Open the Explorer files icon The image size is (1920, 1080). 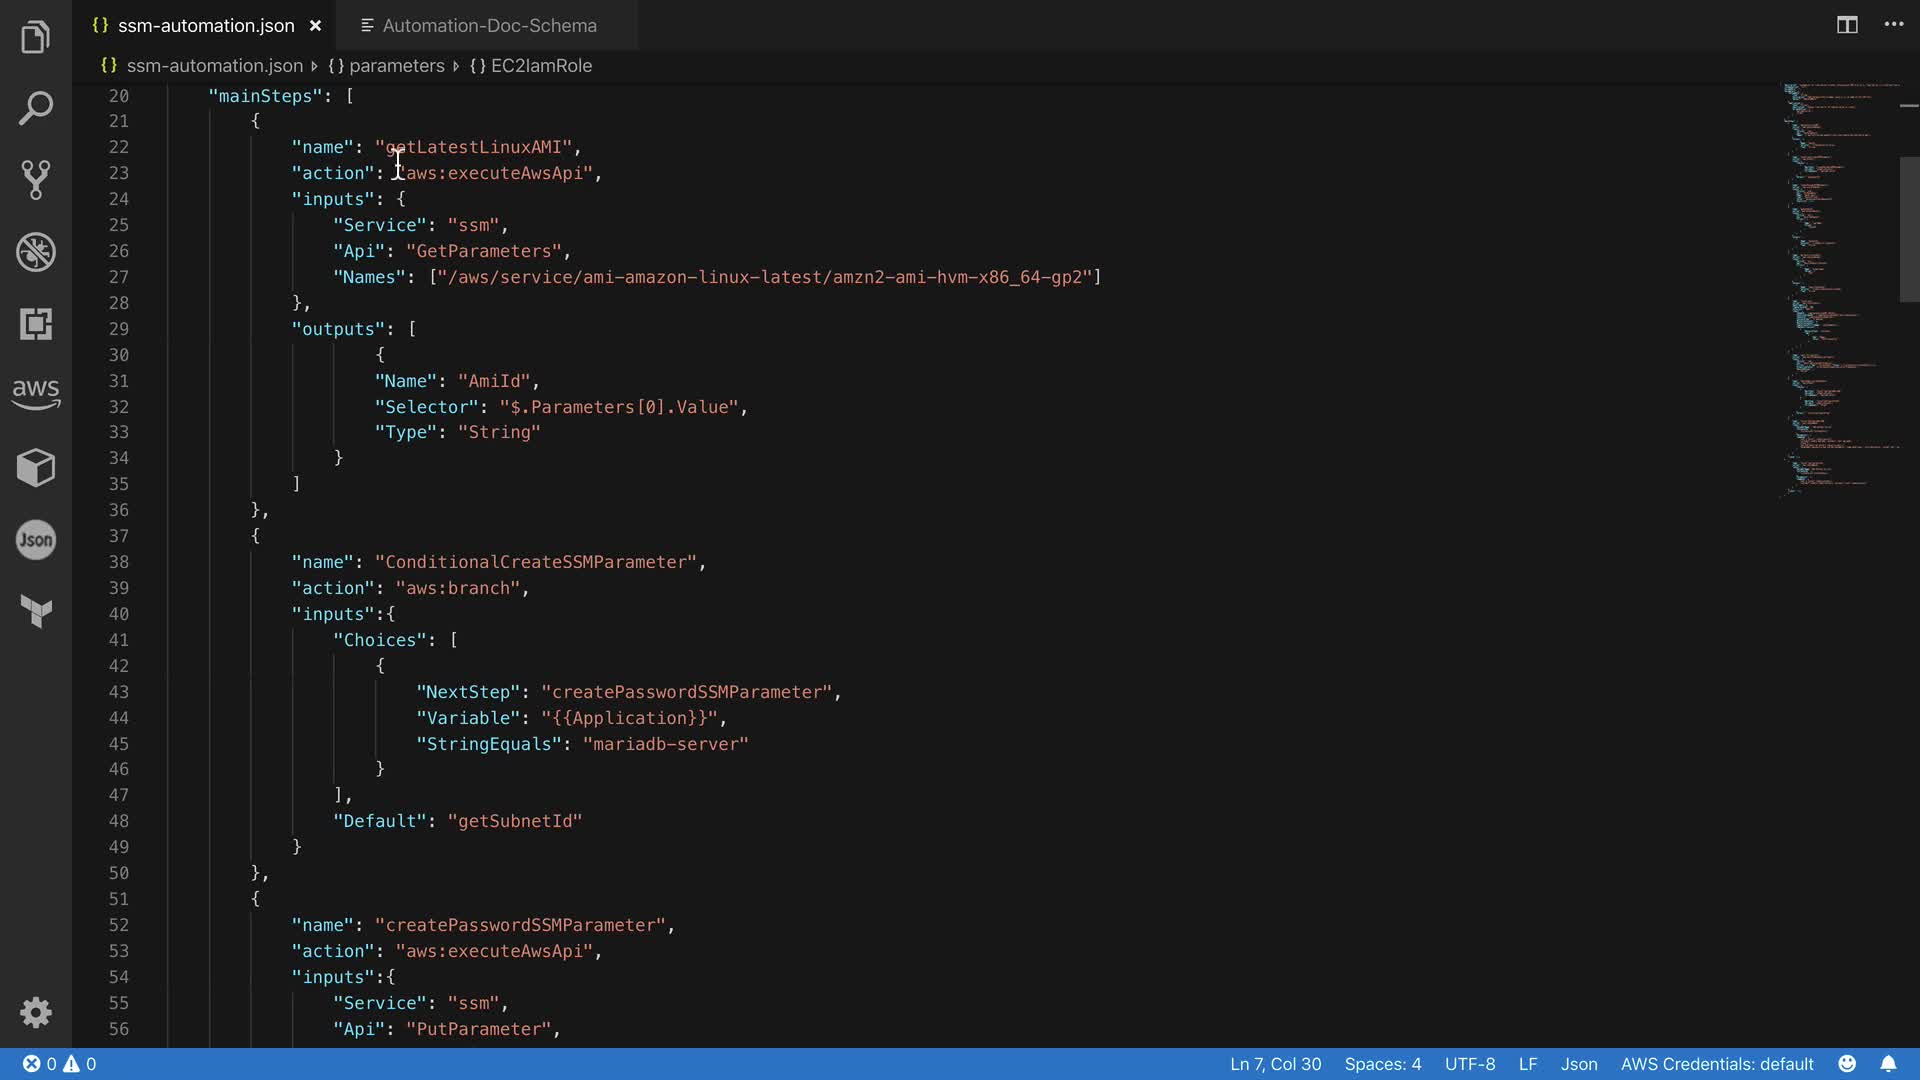(x=35, y=37)
